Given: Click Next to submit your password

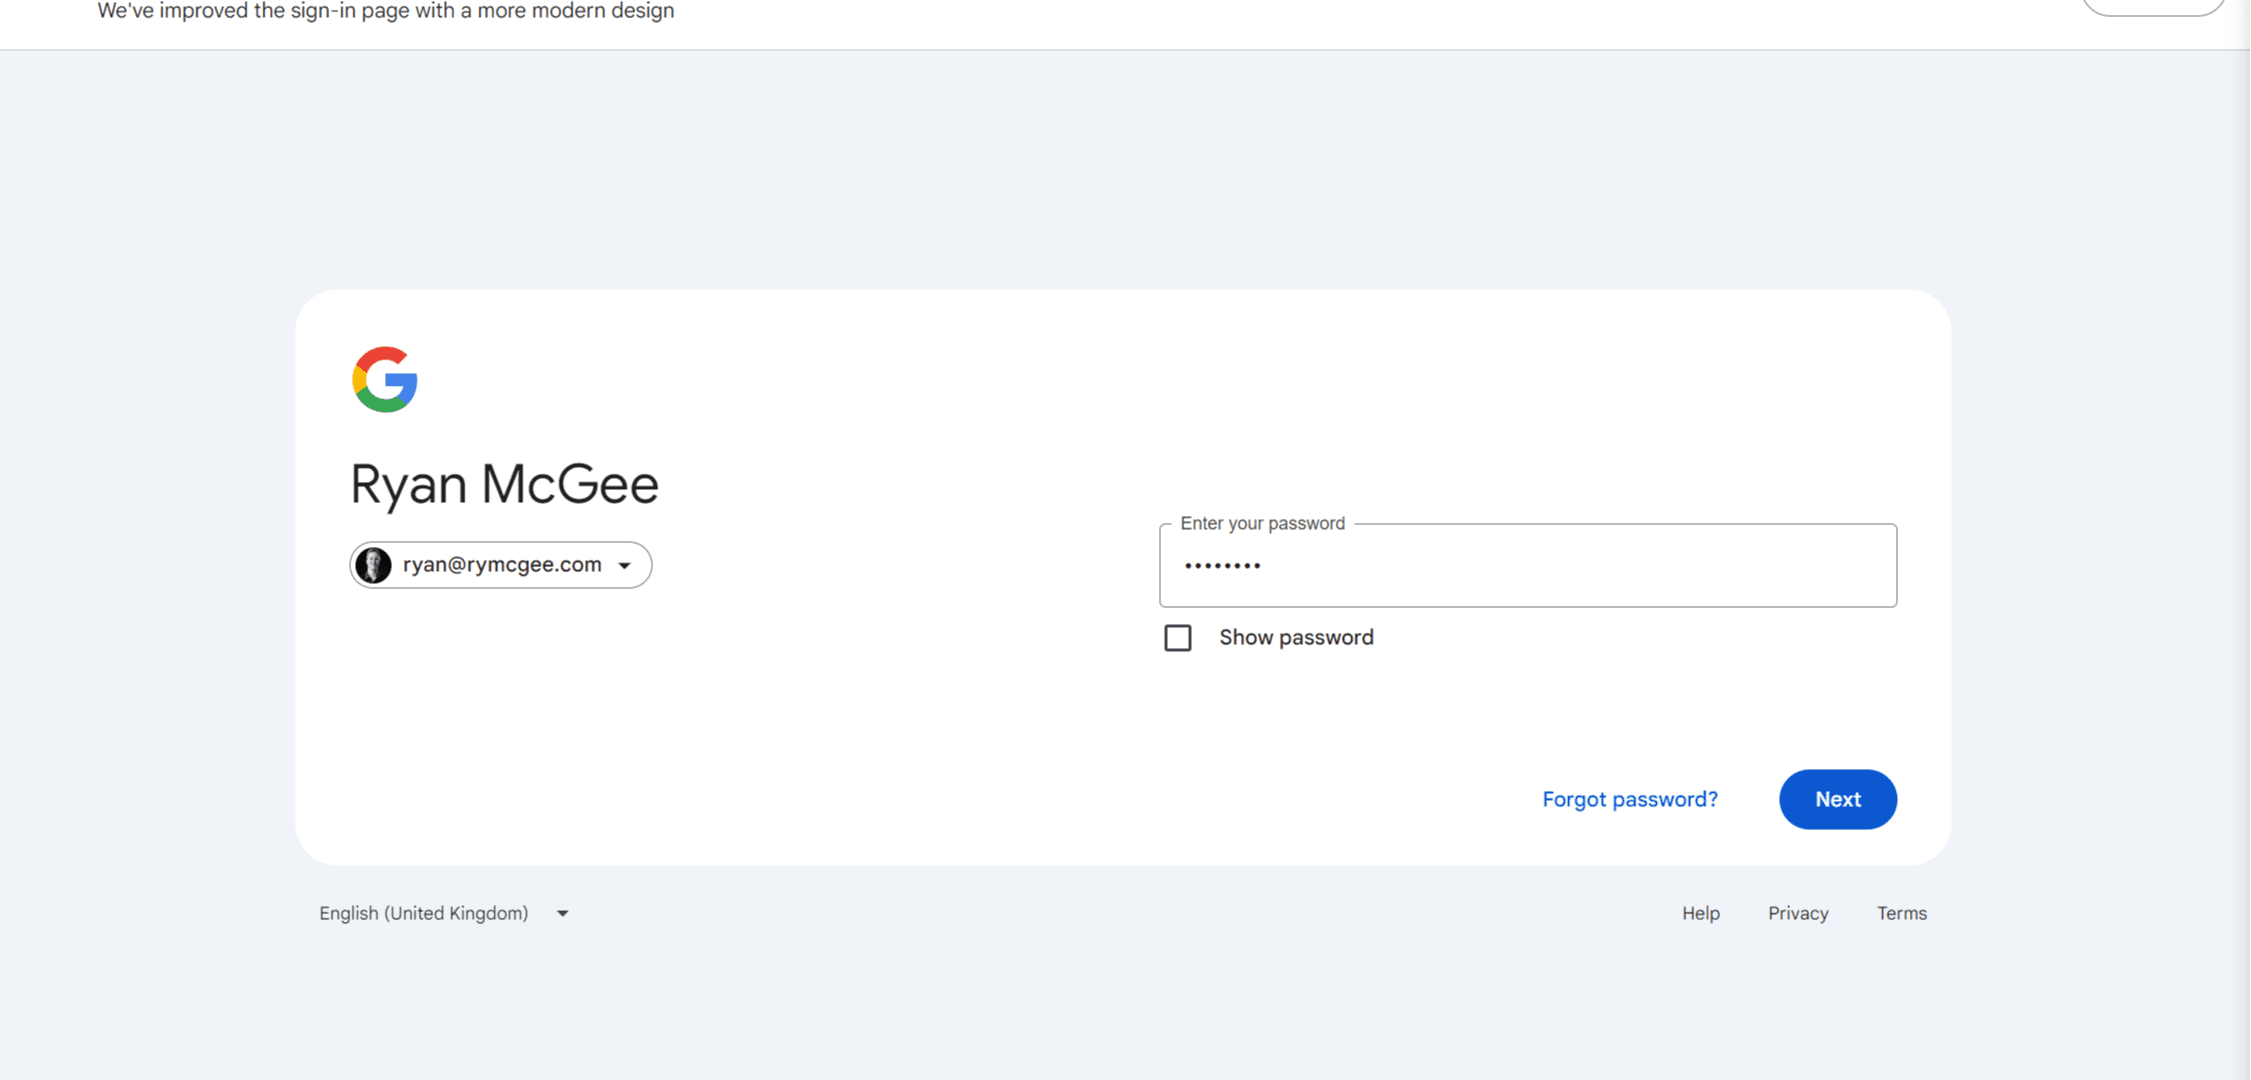Looking at the screenshot, I should [1837, 799].
